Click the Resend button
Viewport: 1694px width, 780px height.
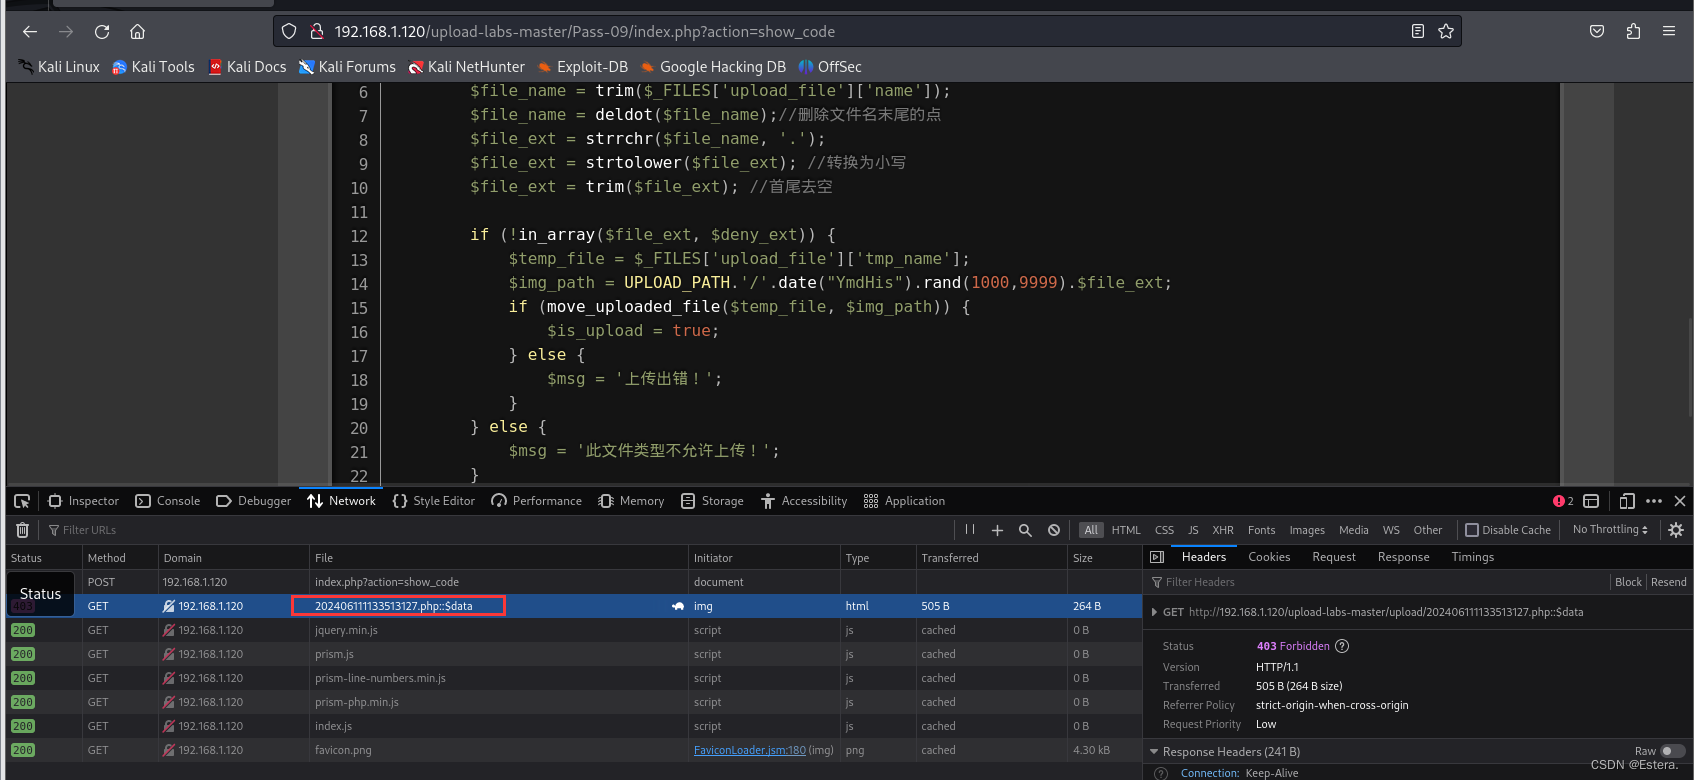click(1668, 582)
